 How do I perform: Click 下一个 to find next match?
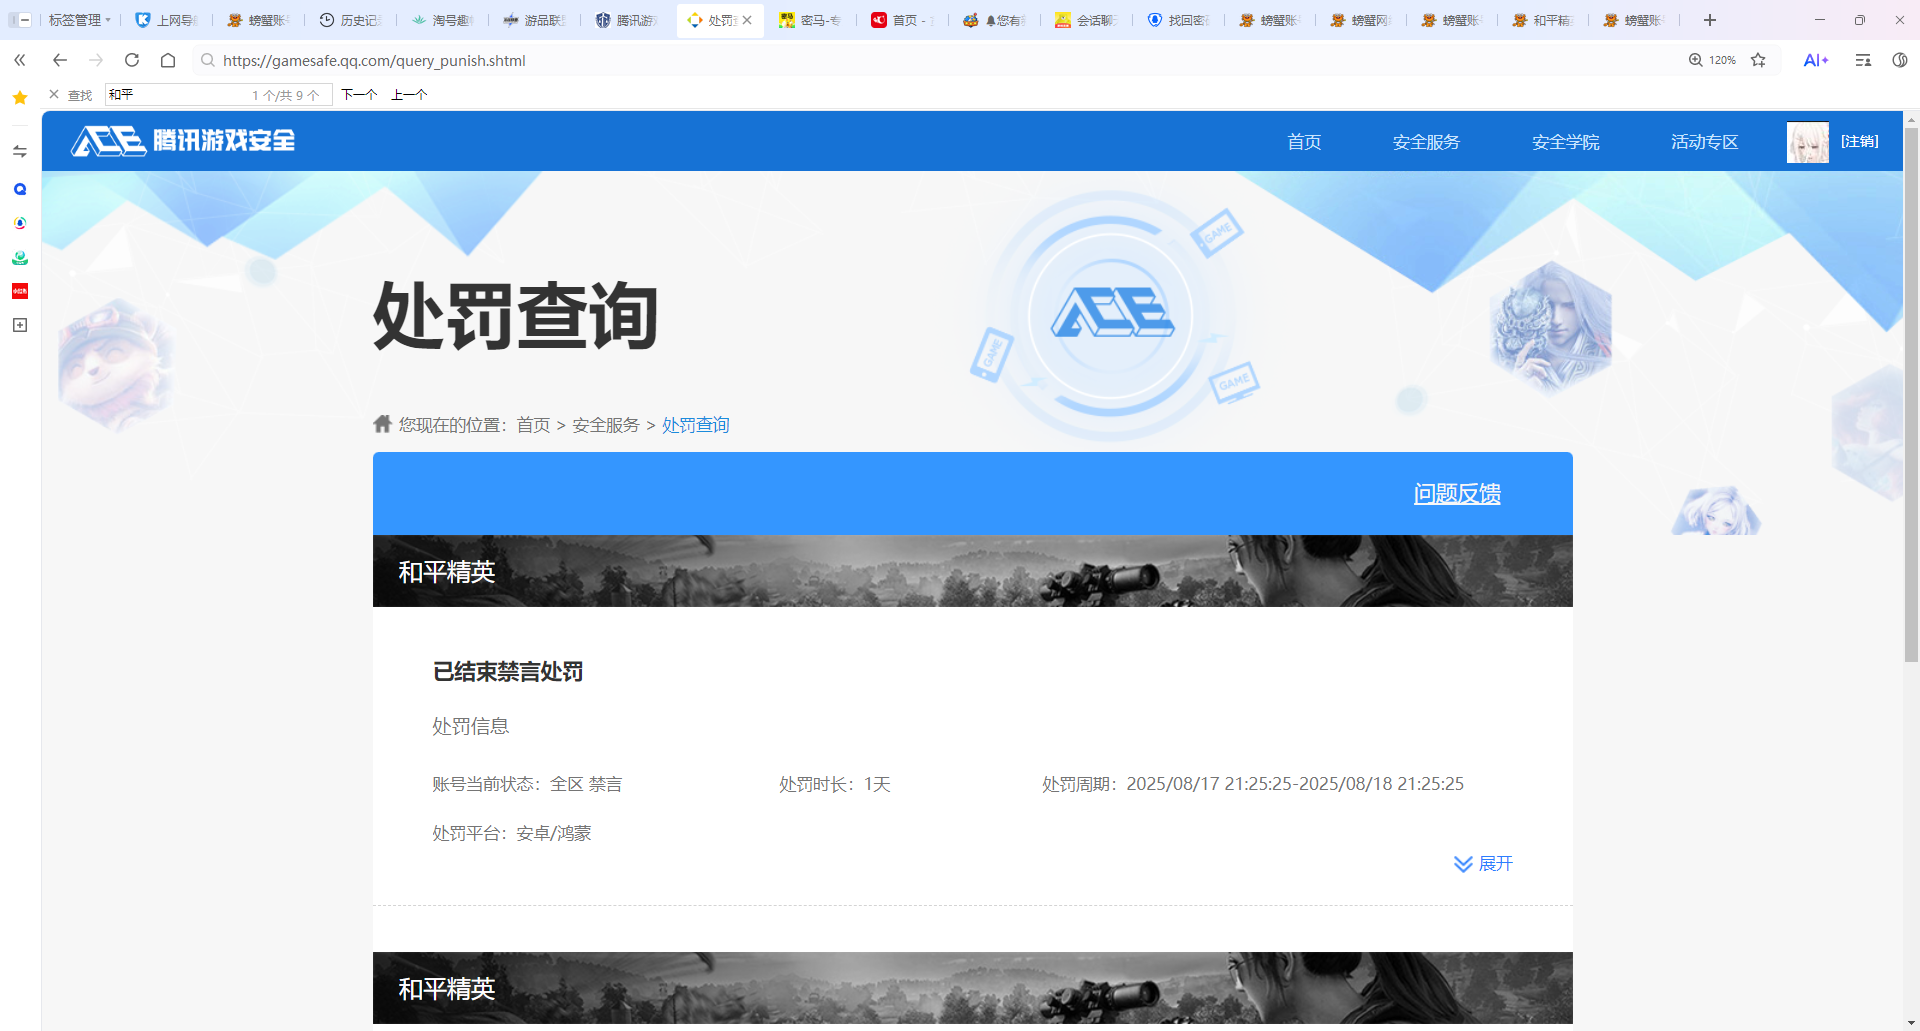pyautogui.click(x=359, y=94)
